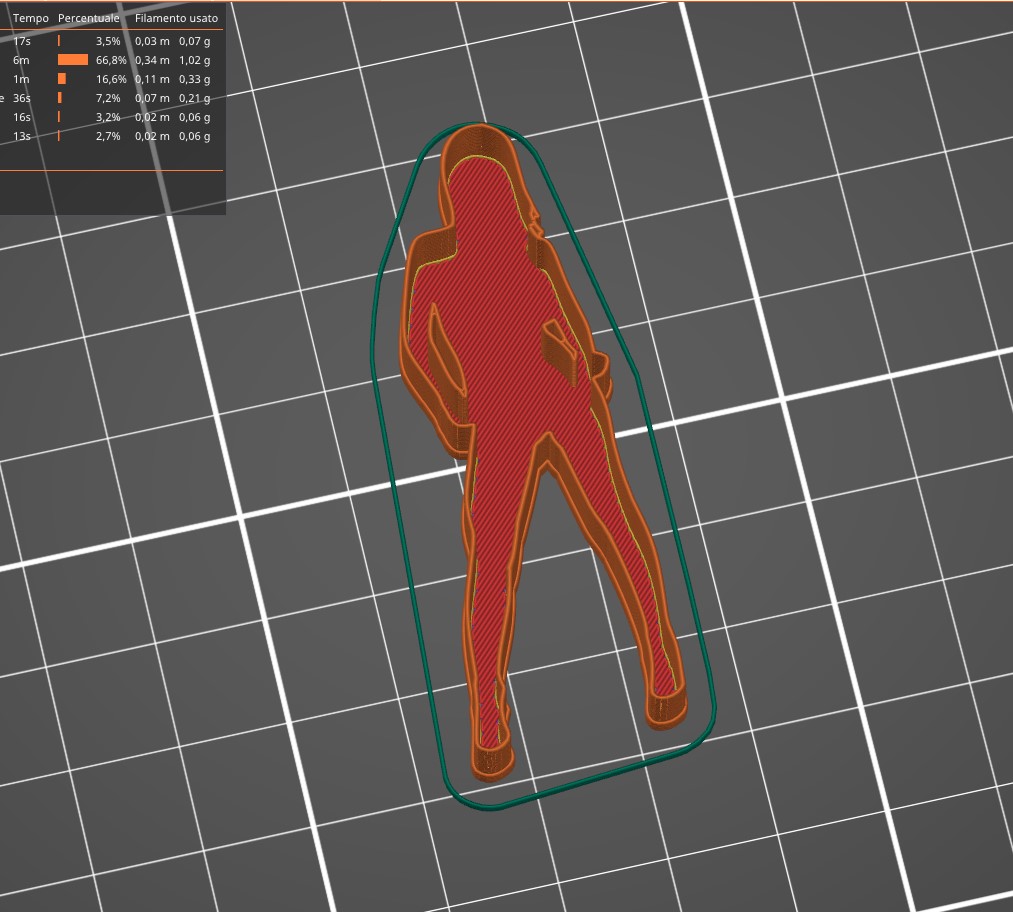Screen dimensions: 1013x912
Task: Click the Filamento usato column header
Action: click(176, 17)
